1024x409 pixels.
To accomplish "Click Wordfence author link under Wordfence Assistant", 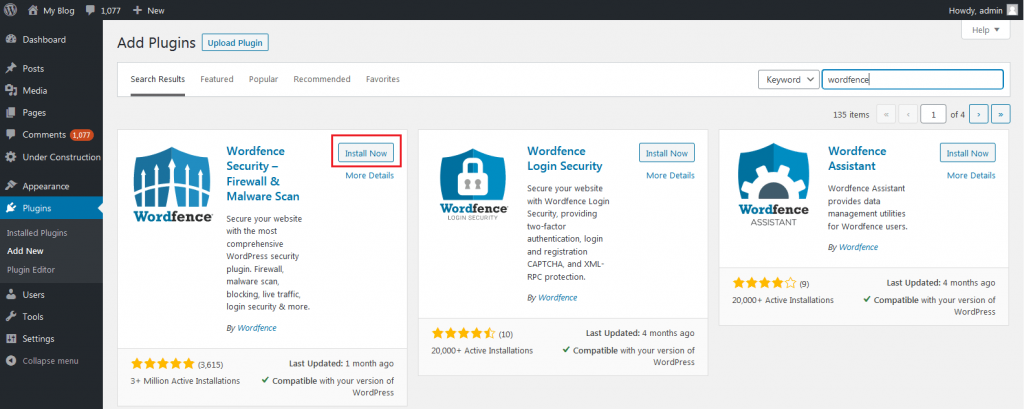I will pyautogui.click(x=859, y=248).
